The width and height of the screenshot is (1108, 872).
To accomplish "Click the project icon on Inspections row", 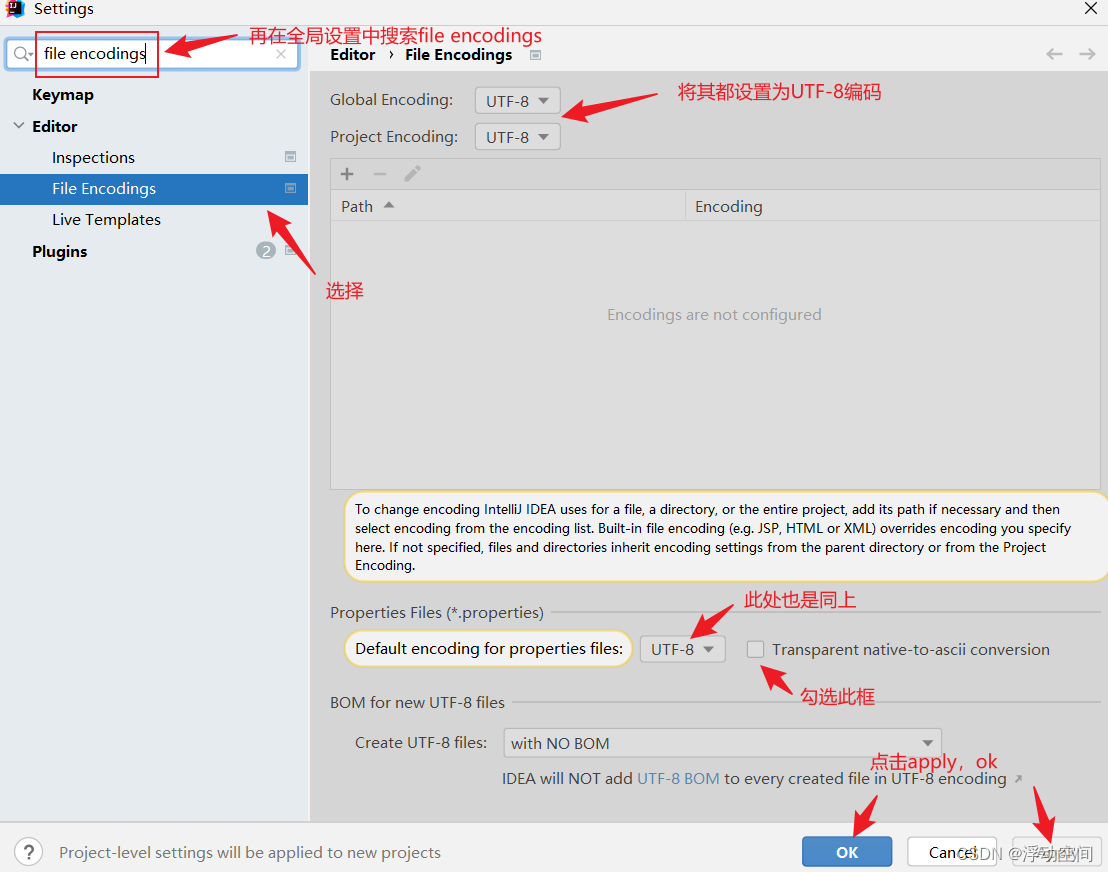I will coord(290,157).
